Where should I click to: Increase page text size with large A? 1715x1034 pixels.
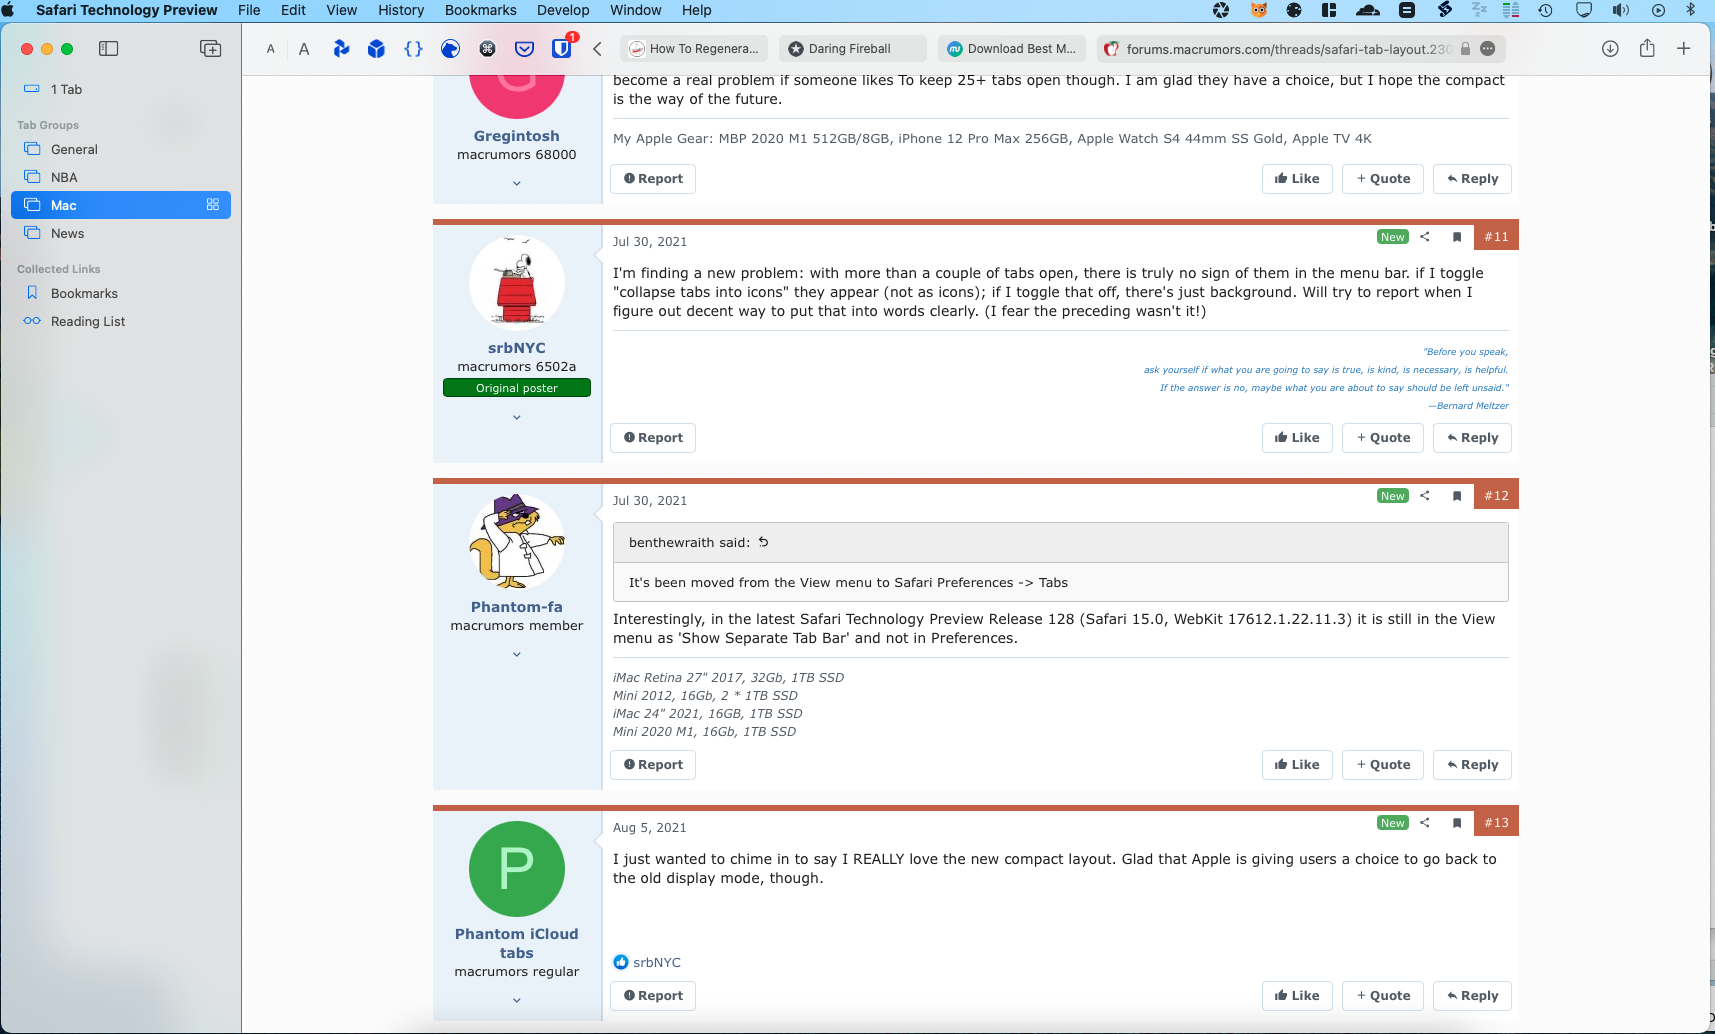click(304, 49)
